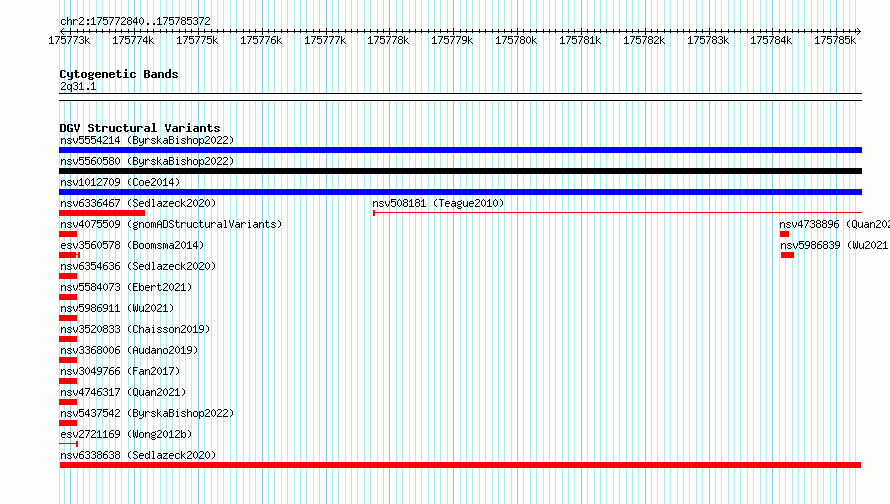
Task: Open variant nsv3520833 (Chaisson2019) label
Action: point(135,329)
